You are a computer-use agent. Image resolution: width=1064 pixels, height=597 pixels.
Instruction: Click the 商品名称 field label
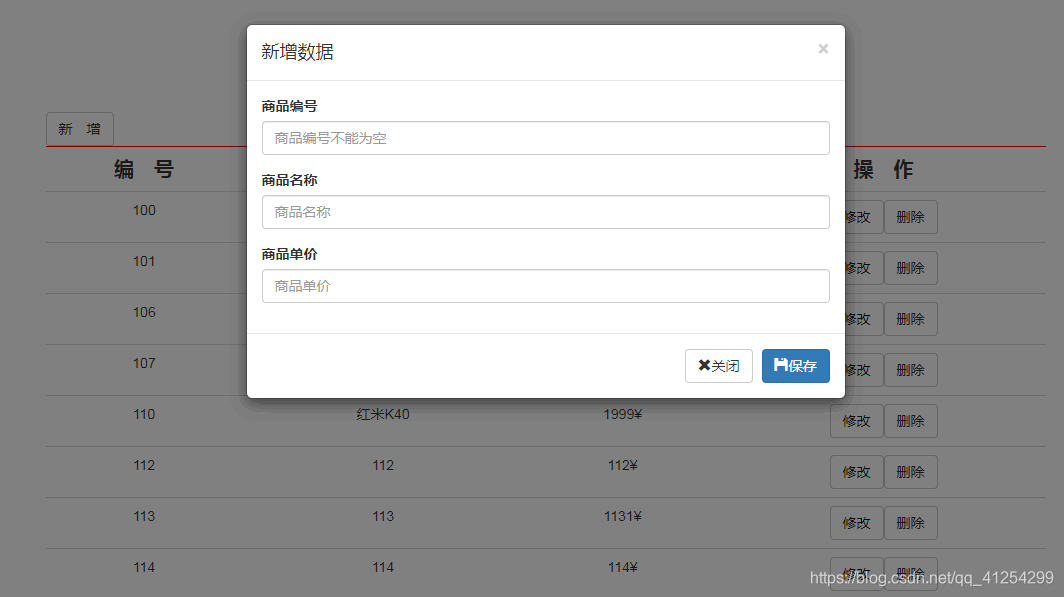pyautogui.click(x=289, y=180)
